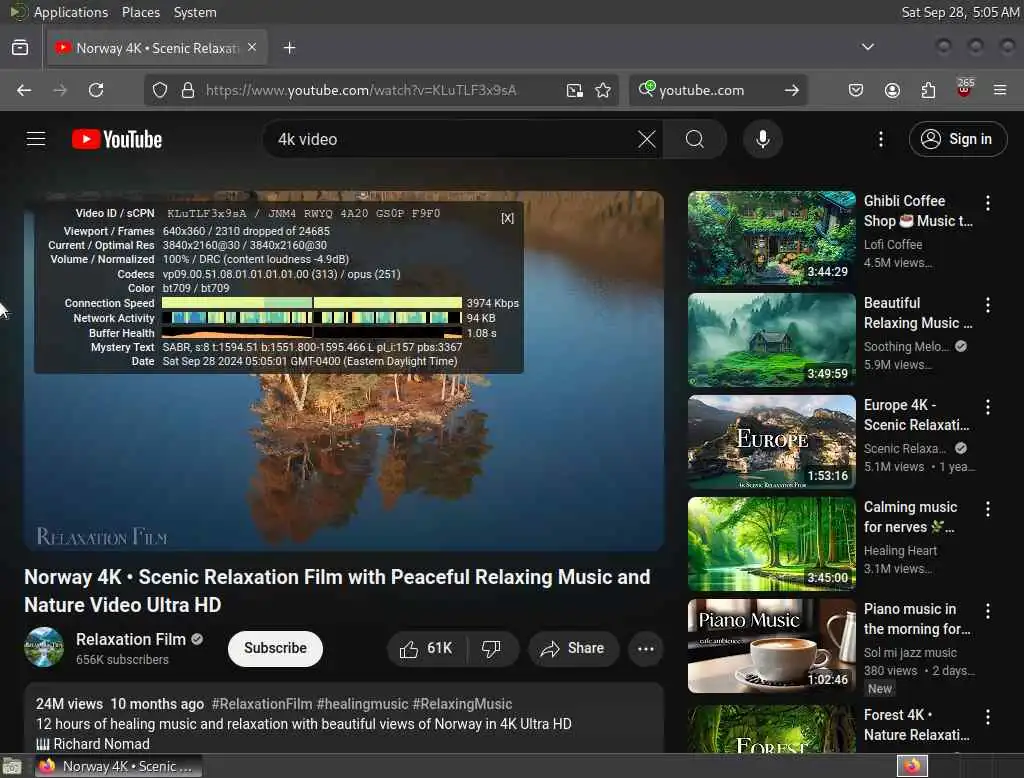Expand the list all tabs chevron

[868, 47]
